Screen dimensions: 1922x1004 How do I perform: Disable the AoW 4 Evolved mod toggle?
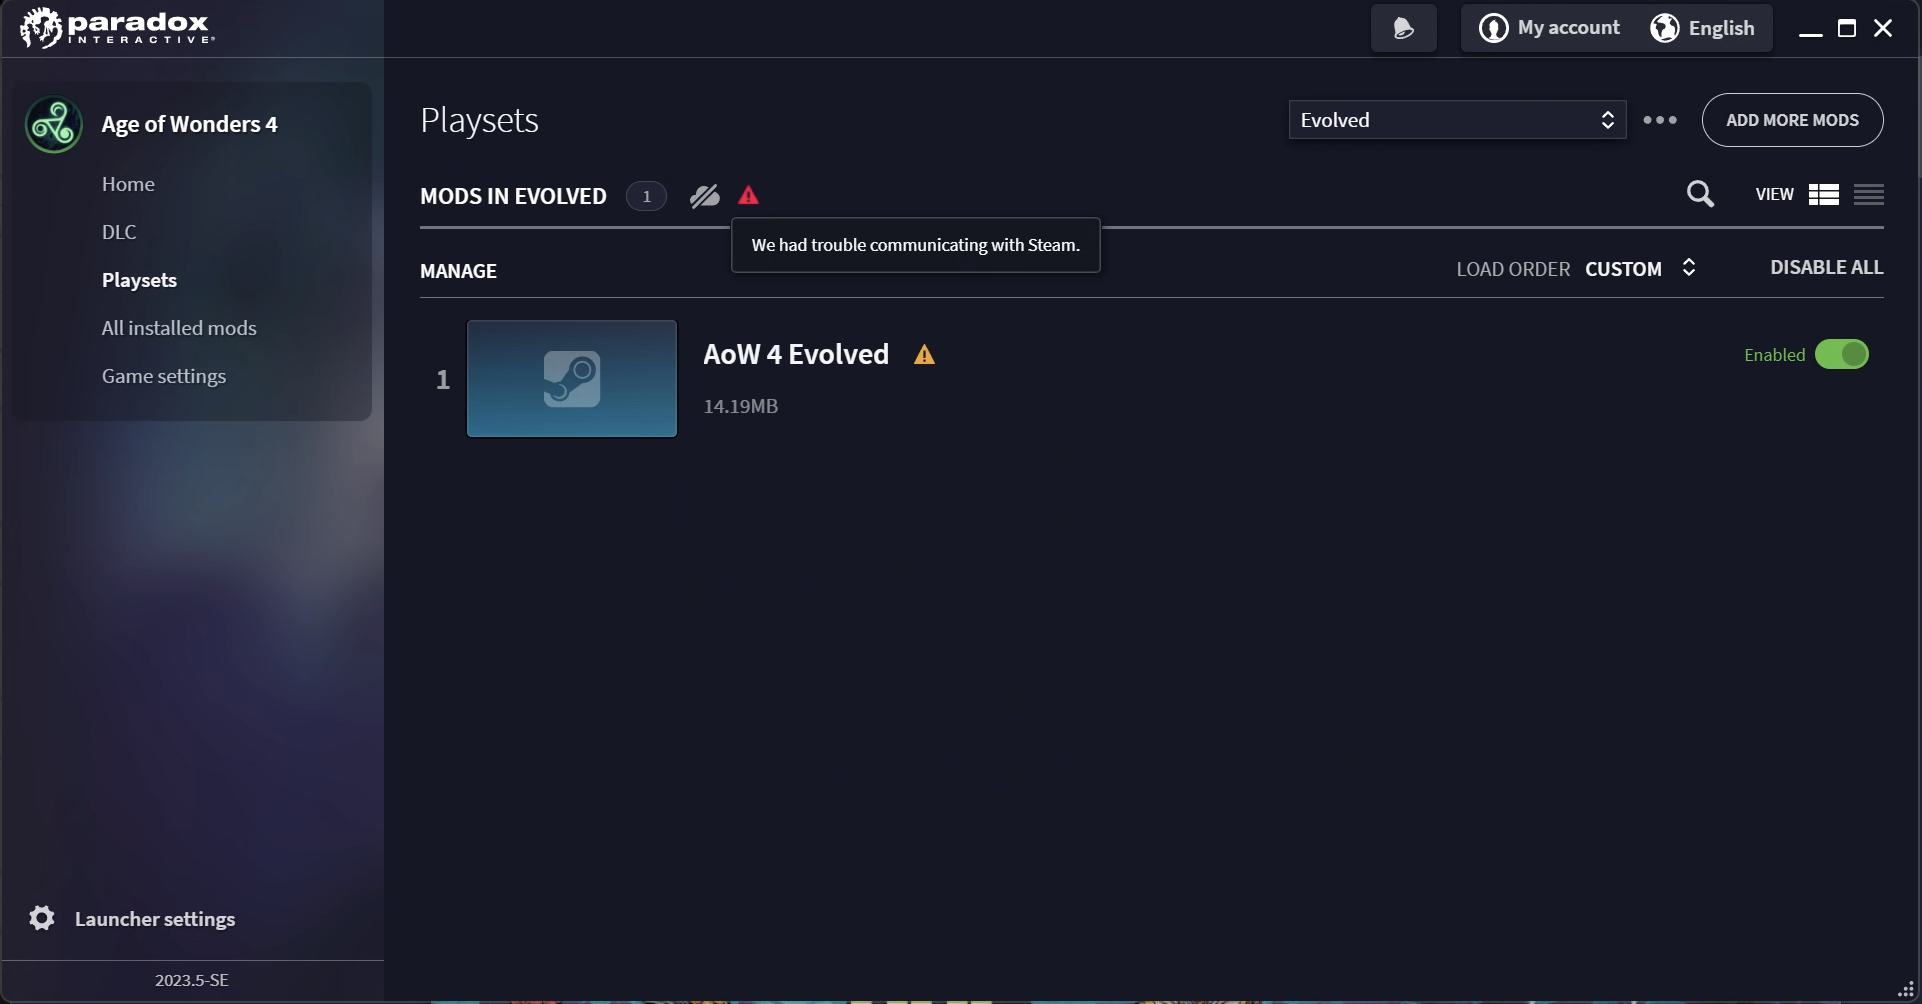pos(1842,354)
